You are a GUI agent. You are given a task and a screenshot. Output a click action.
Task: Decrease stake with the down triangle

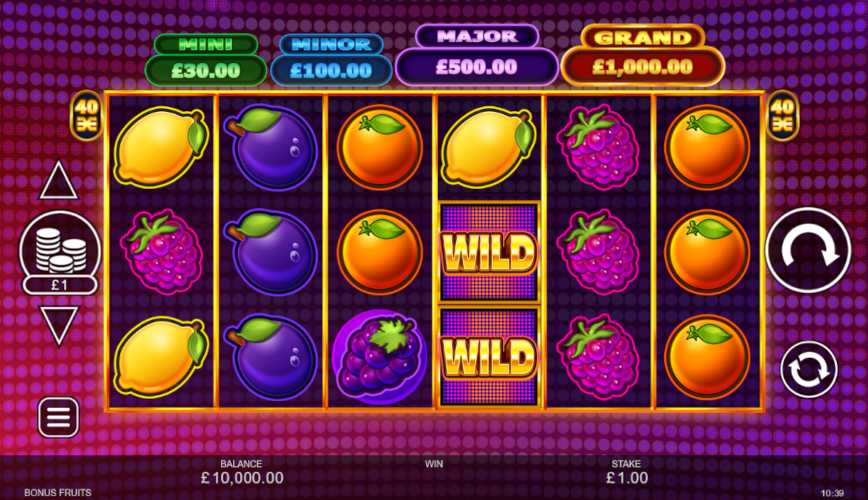(59, 326)
